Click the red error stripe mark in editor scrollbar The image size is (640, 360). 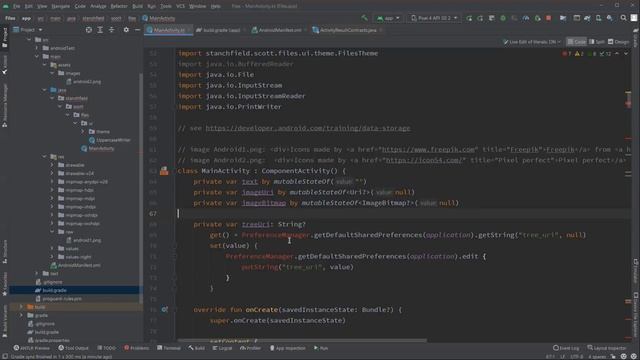tap(628, 103)
